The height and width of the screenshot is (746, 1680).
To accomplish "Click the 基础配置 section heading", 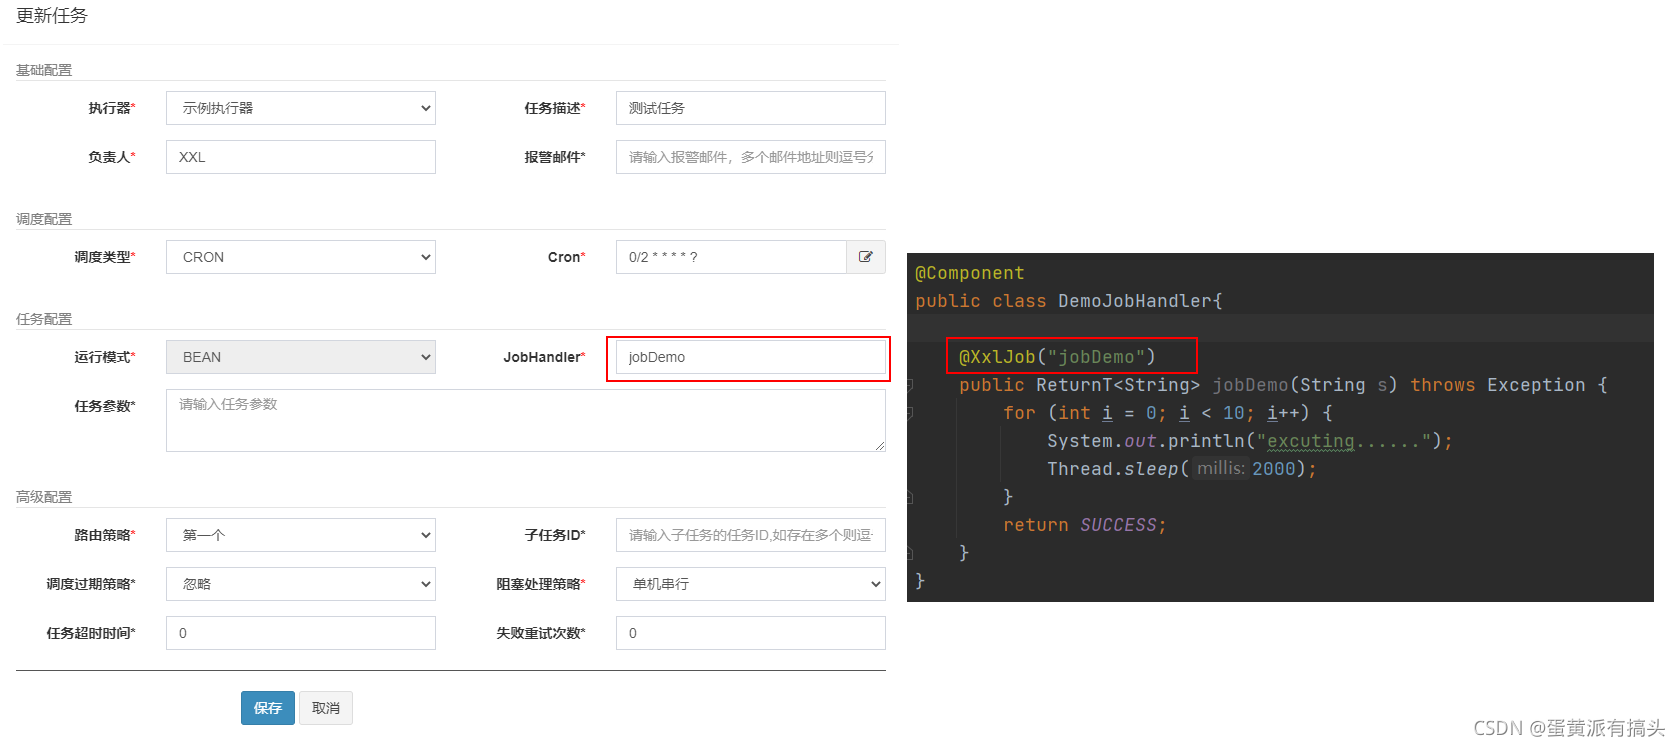I will click(x=44, y=70).
